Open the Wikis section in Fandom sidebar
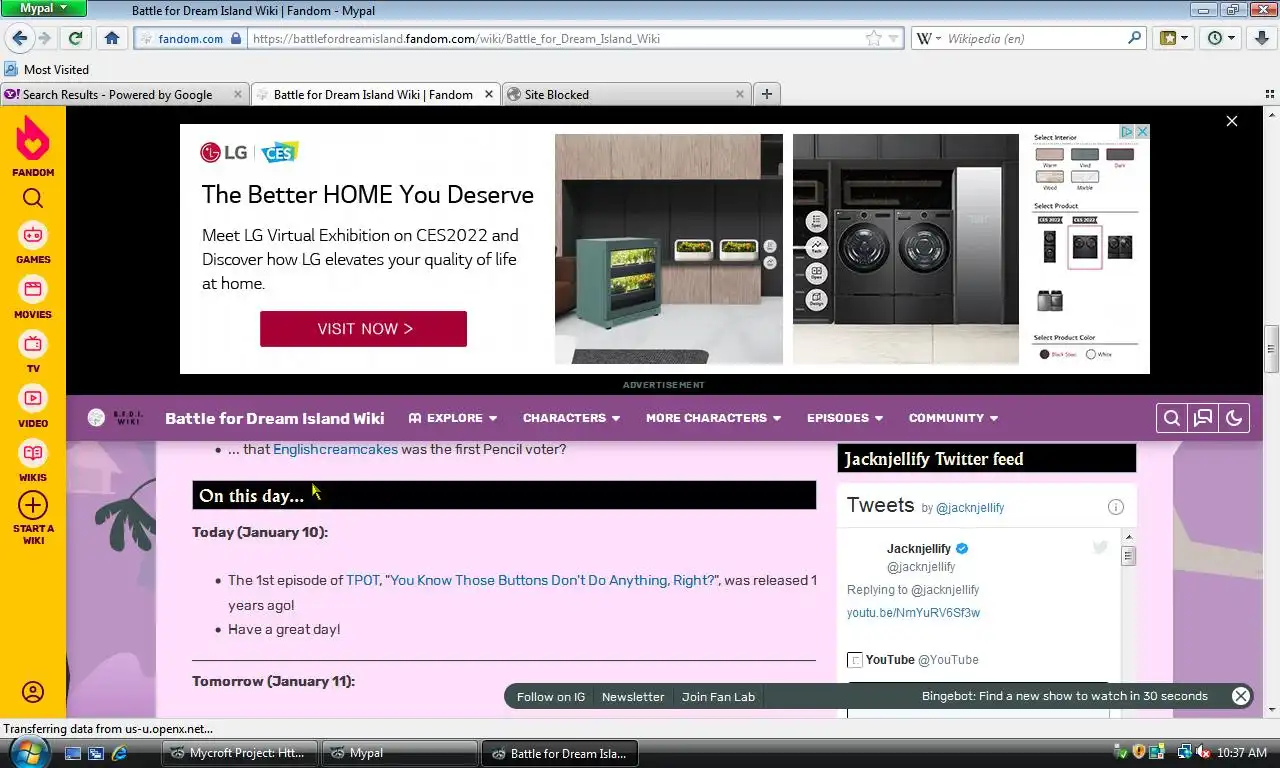This screenshot has height=768, width=1280. coord(33,460)
